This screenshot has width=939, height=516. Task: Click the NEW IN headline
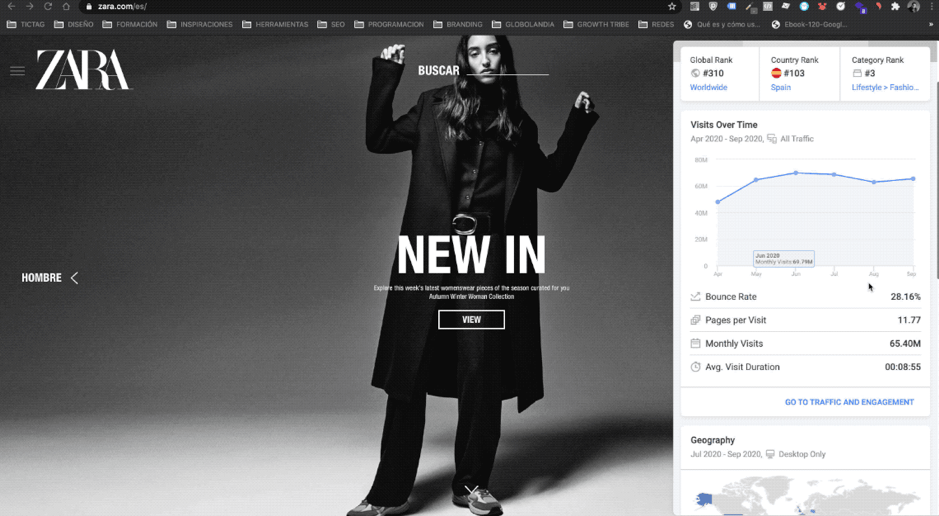(471, 254)
